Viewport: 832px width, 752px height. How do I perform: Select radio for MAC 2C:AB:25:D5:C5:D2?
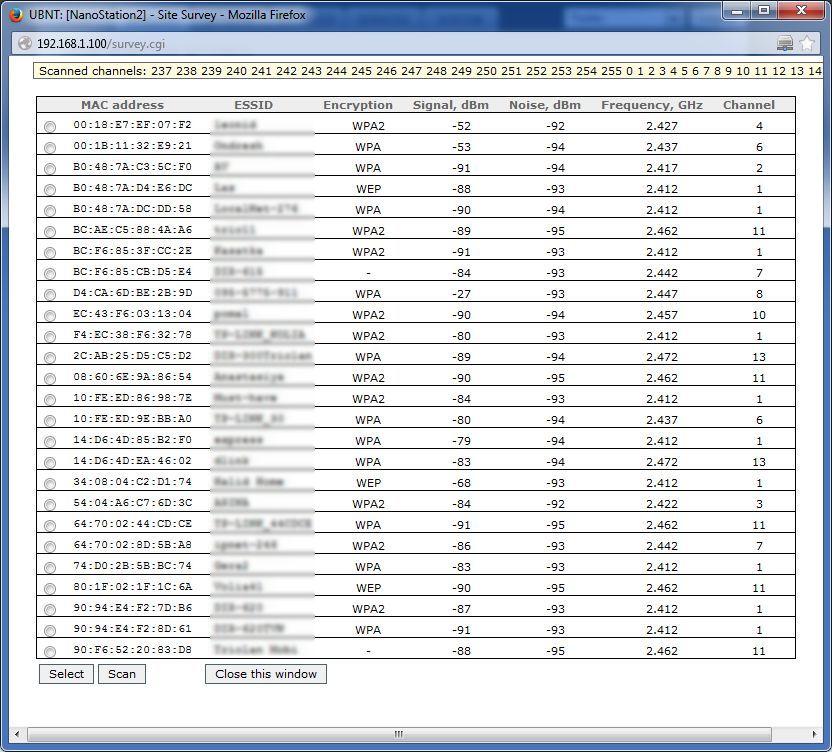point(50,358)
